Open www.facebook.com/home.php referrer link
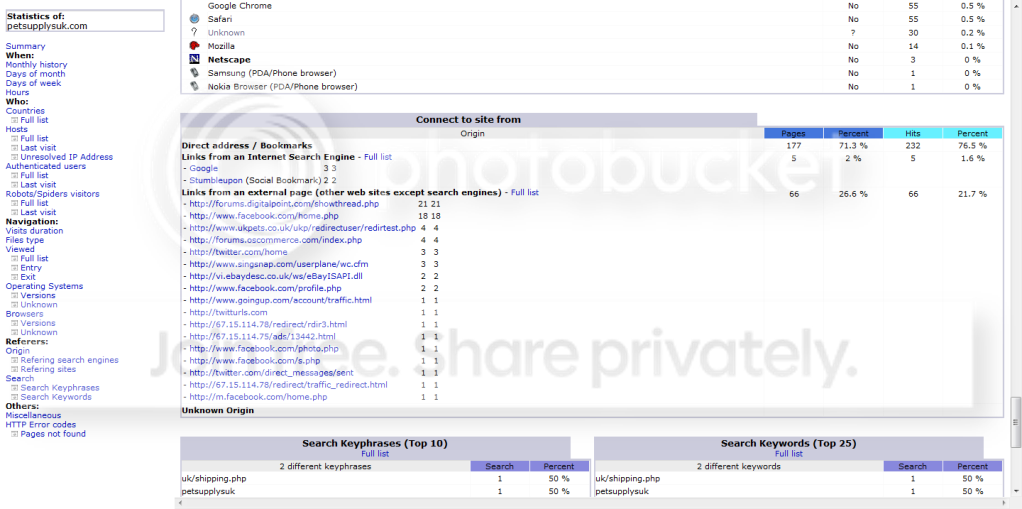Viewport: 1022px width, 509px height. coord(264,216)
